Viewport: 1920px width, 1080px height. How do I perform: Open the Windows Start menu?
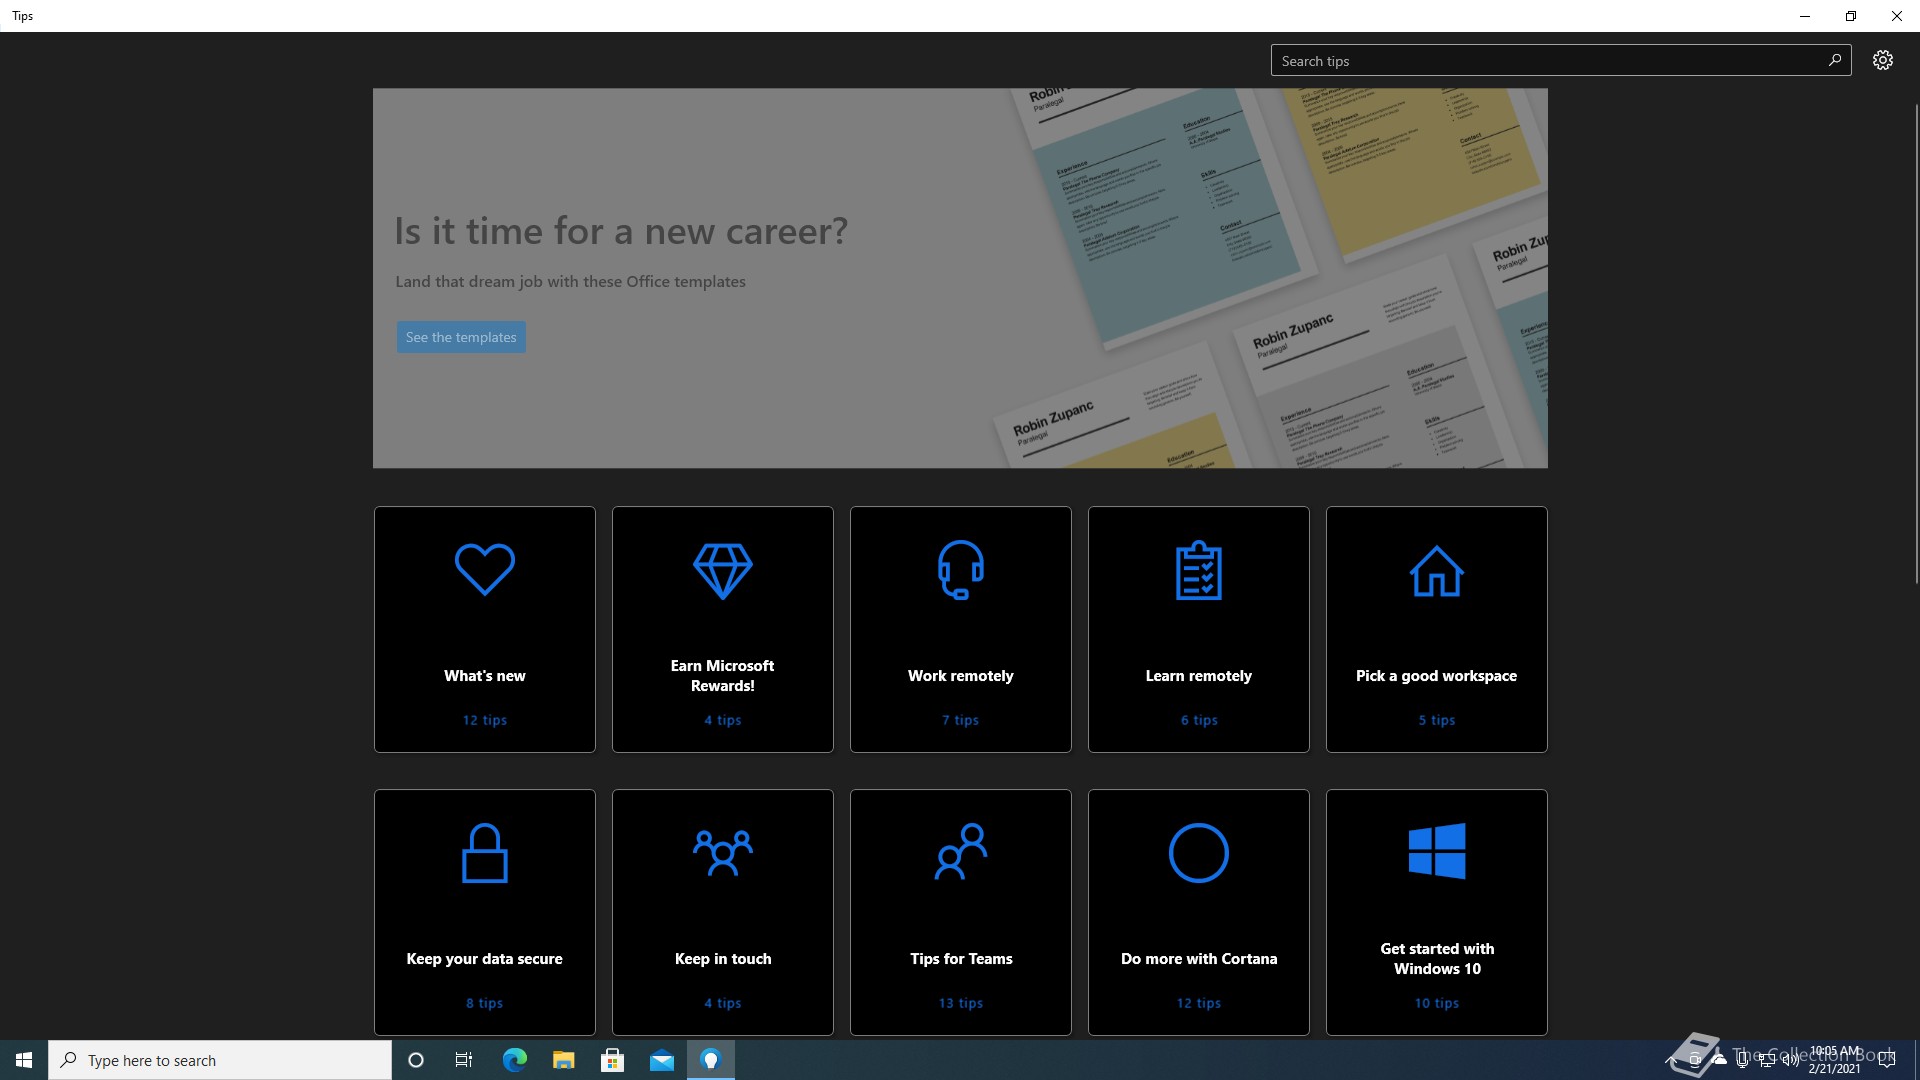coord(24,1060)
